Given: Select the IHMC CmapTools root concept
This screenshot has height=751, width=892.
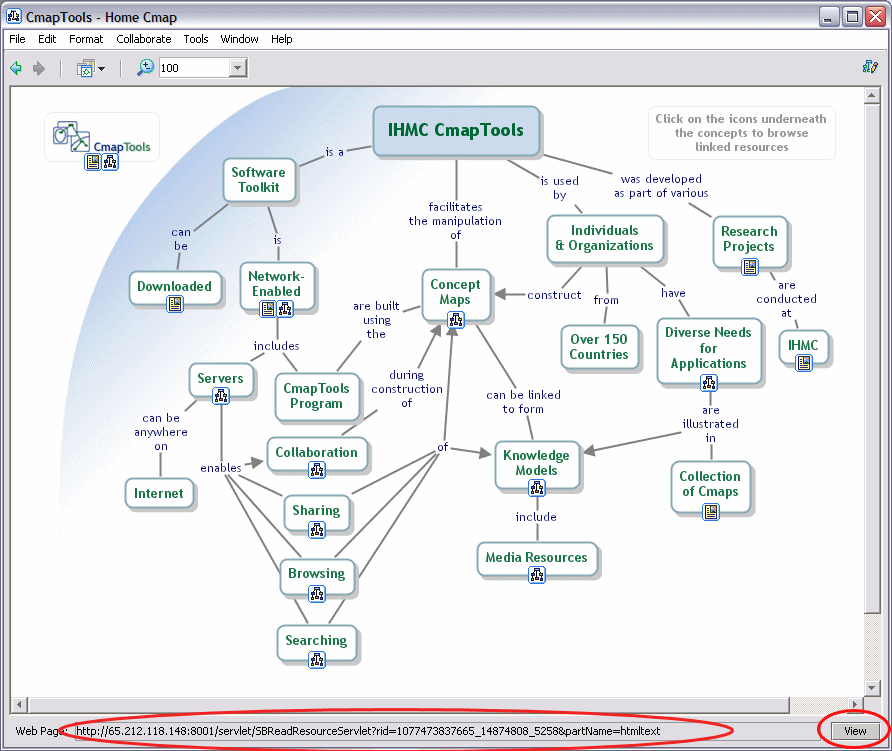Looking at the screenshot, I should (456, 131).
